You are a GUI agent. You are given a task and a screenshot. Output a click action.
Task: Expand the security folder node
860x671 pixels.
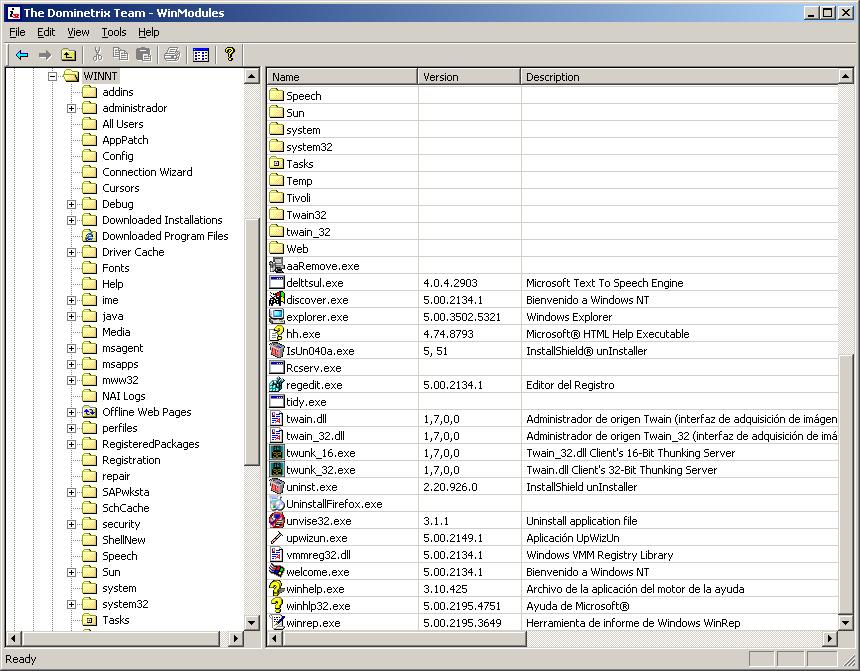(71, 525)
